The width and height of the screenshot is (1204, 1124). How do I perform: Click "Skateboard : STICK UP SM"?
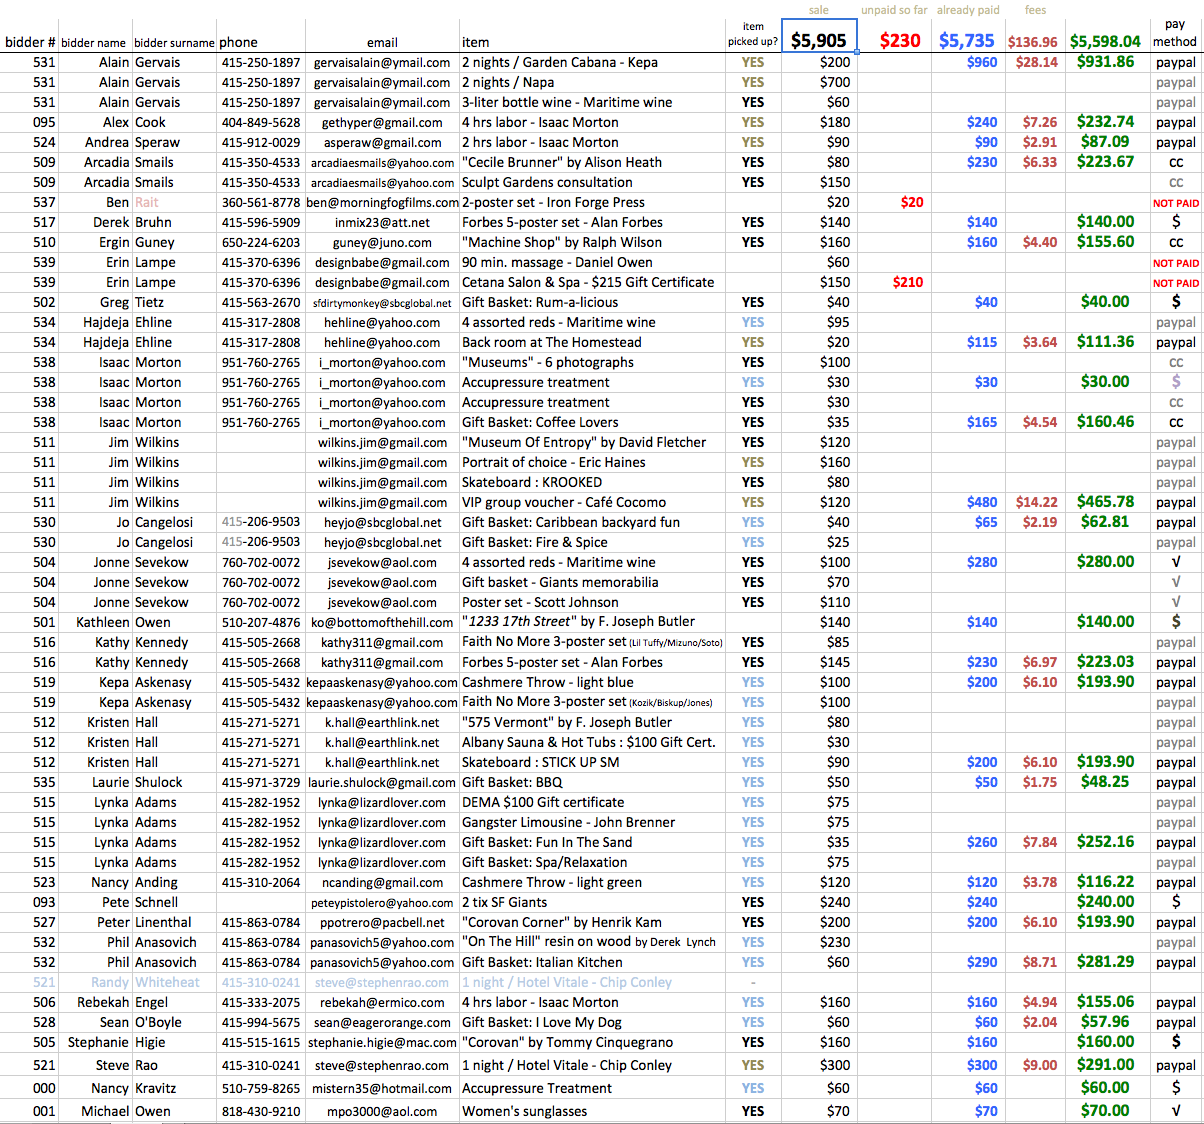541,762
